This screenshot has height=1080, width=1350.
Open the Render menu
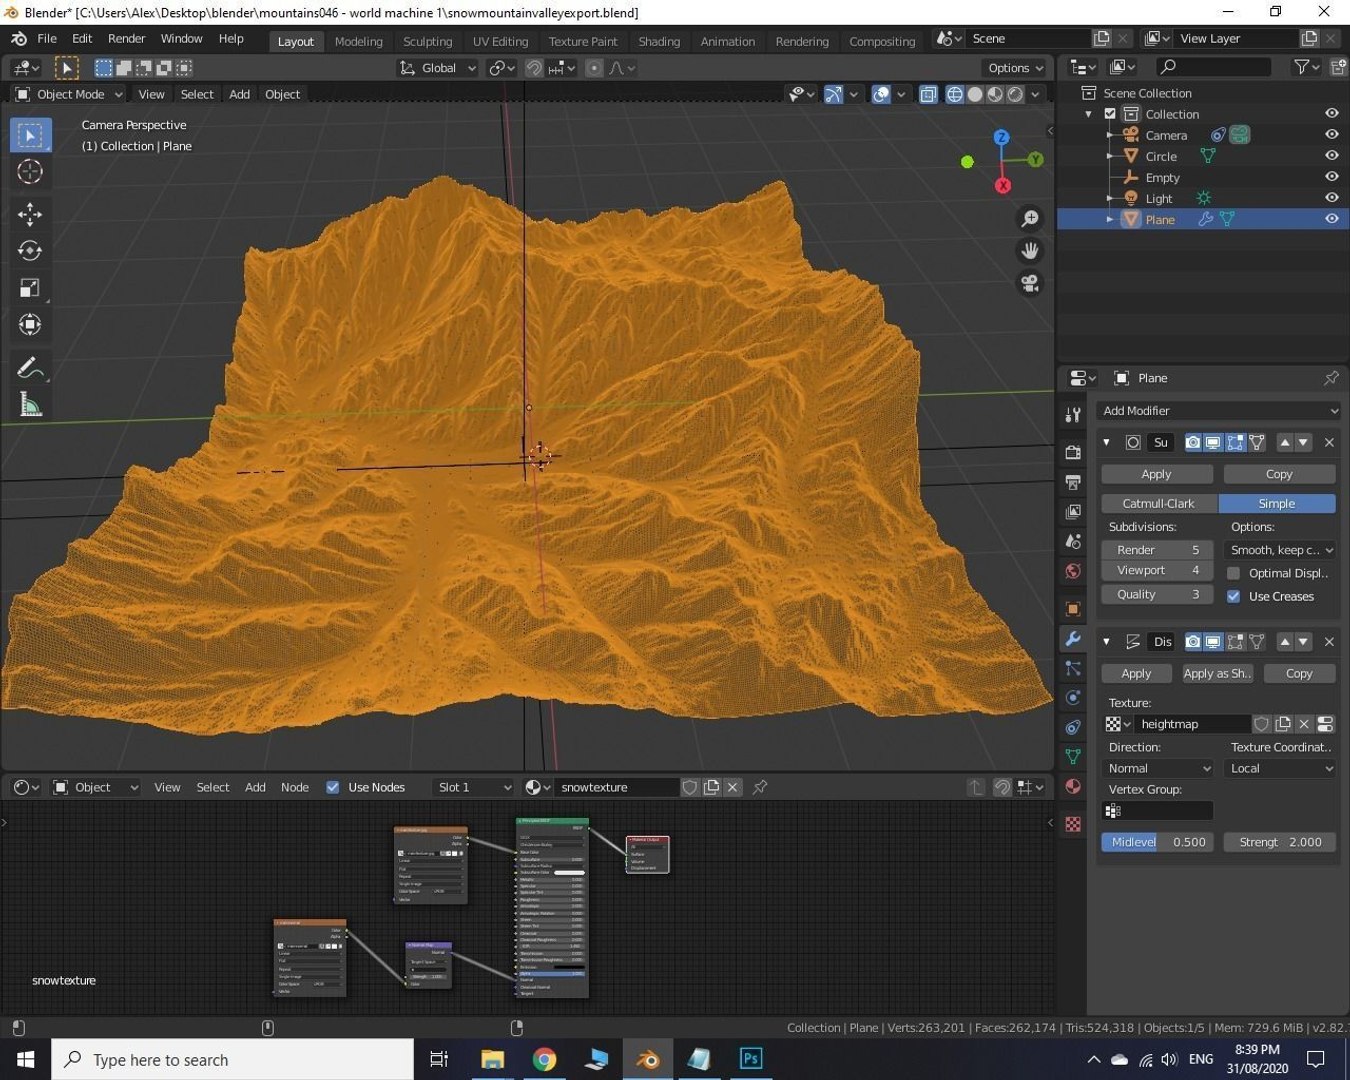[127, 39]
